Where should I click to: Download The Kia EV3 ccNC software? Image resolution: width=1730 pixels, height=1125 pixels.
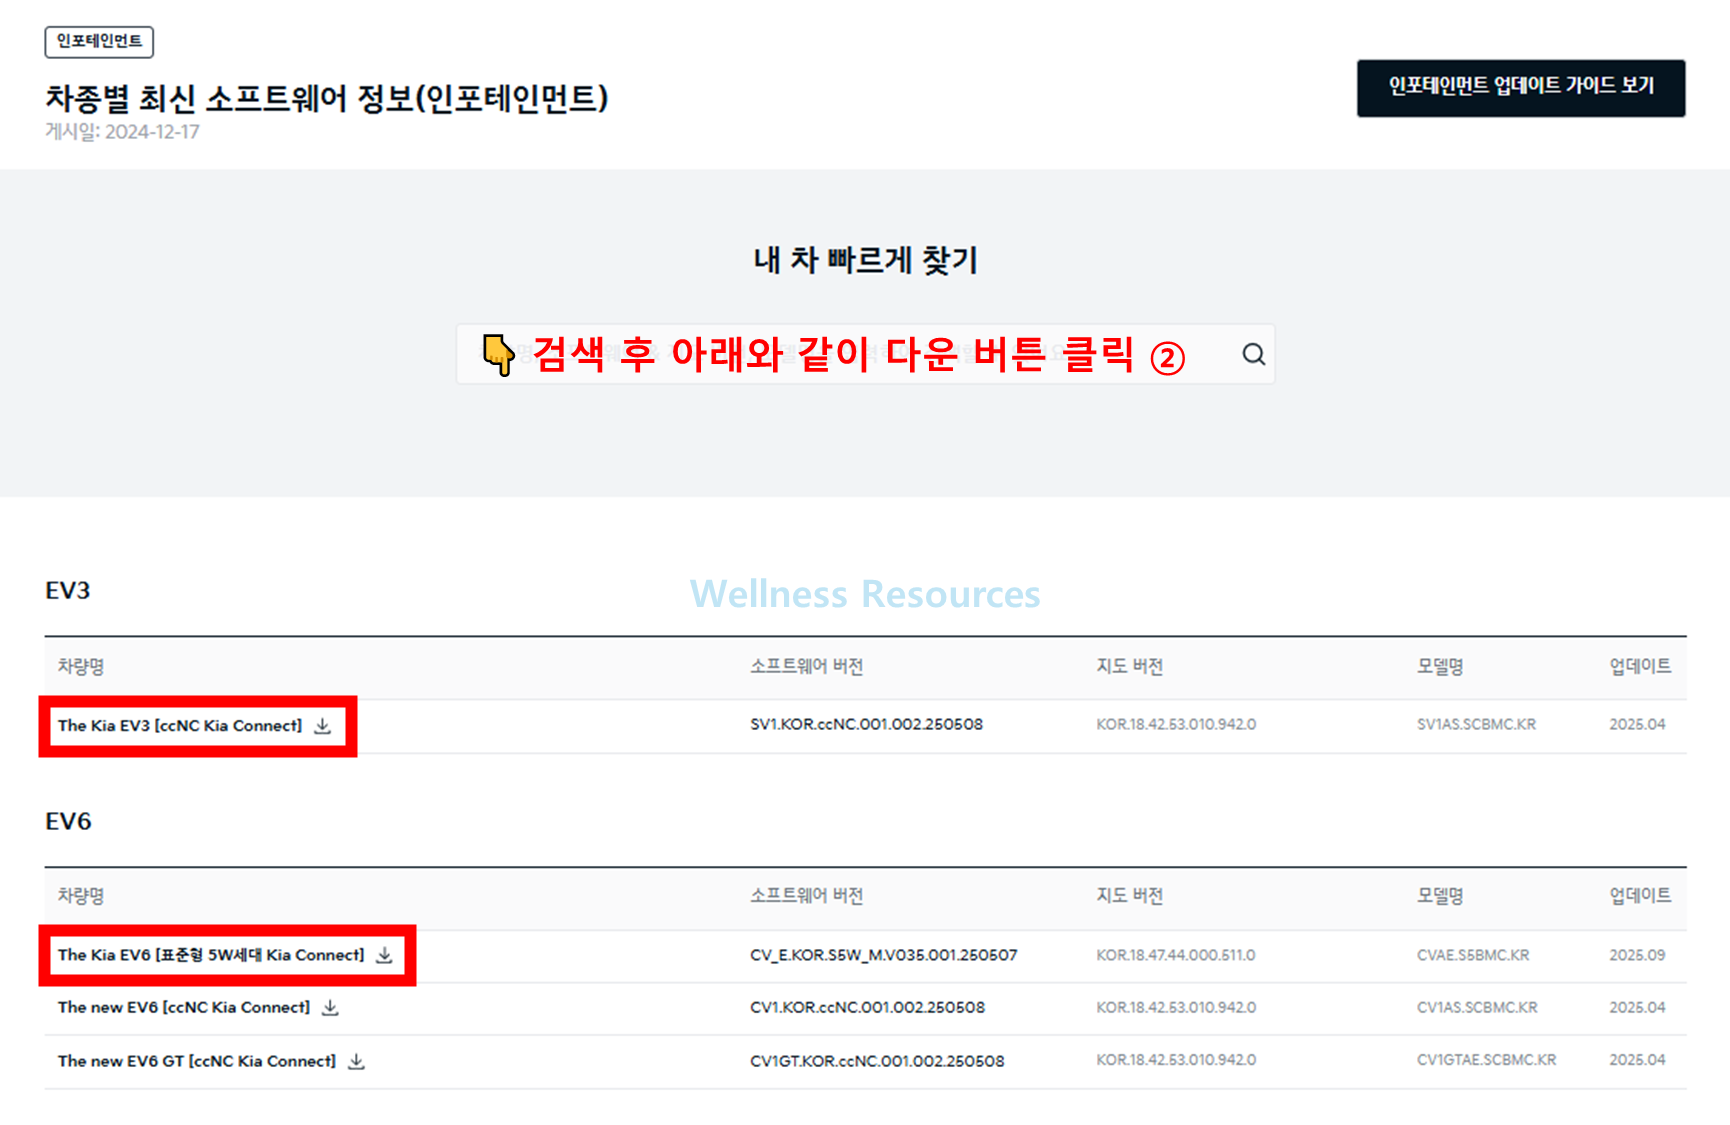322,726
